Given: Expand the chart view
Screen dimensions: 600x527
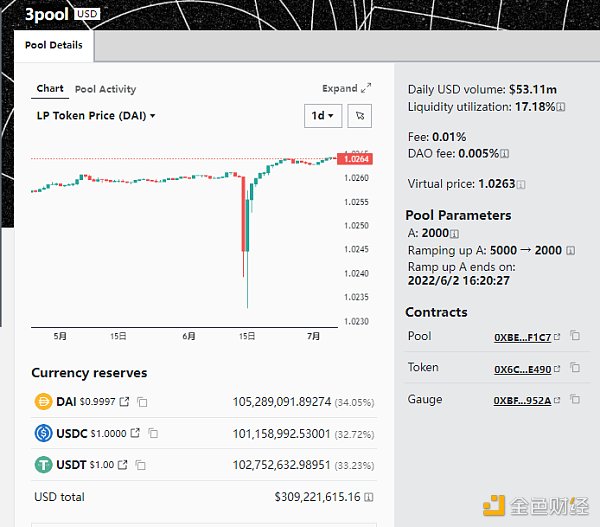Looking at the screenshot, I should pos(346,88).
